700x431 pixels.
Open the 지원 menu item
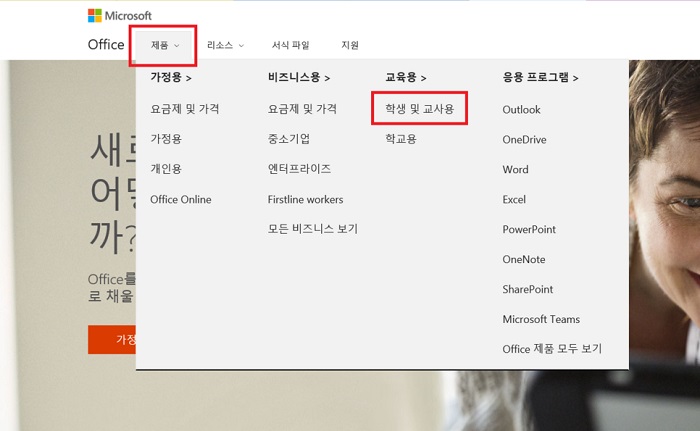pos(350,45)
